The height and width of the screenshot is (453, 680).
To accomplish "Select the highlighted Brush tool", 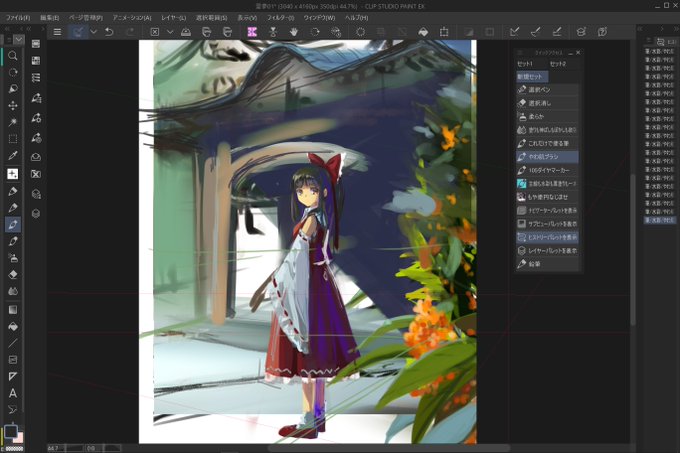I will 13,225.
